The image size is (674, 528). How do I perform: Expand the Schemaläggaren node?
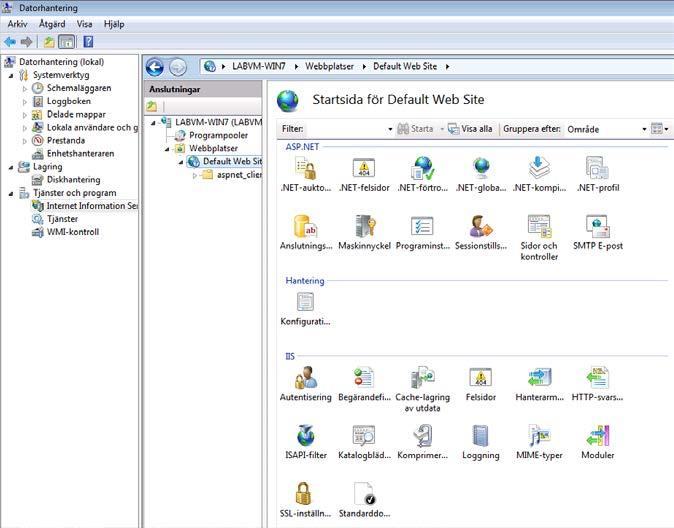[x=25, y=89]
